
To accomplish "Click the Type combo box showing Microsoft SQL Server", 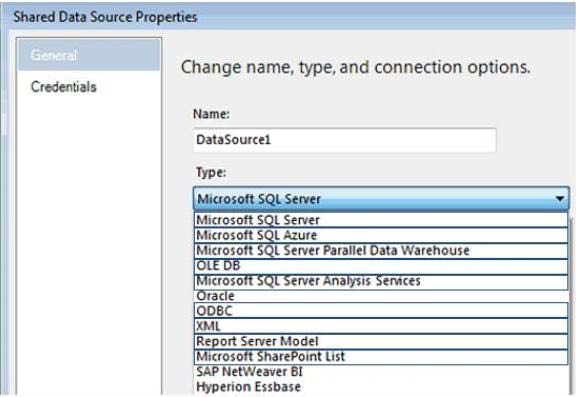I will tap(381, 199).
